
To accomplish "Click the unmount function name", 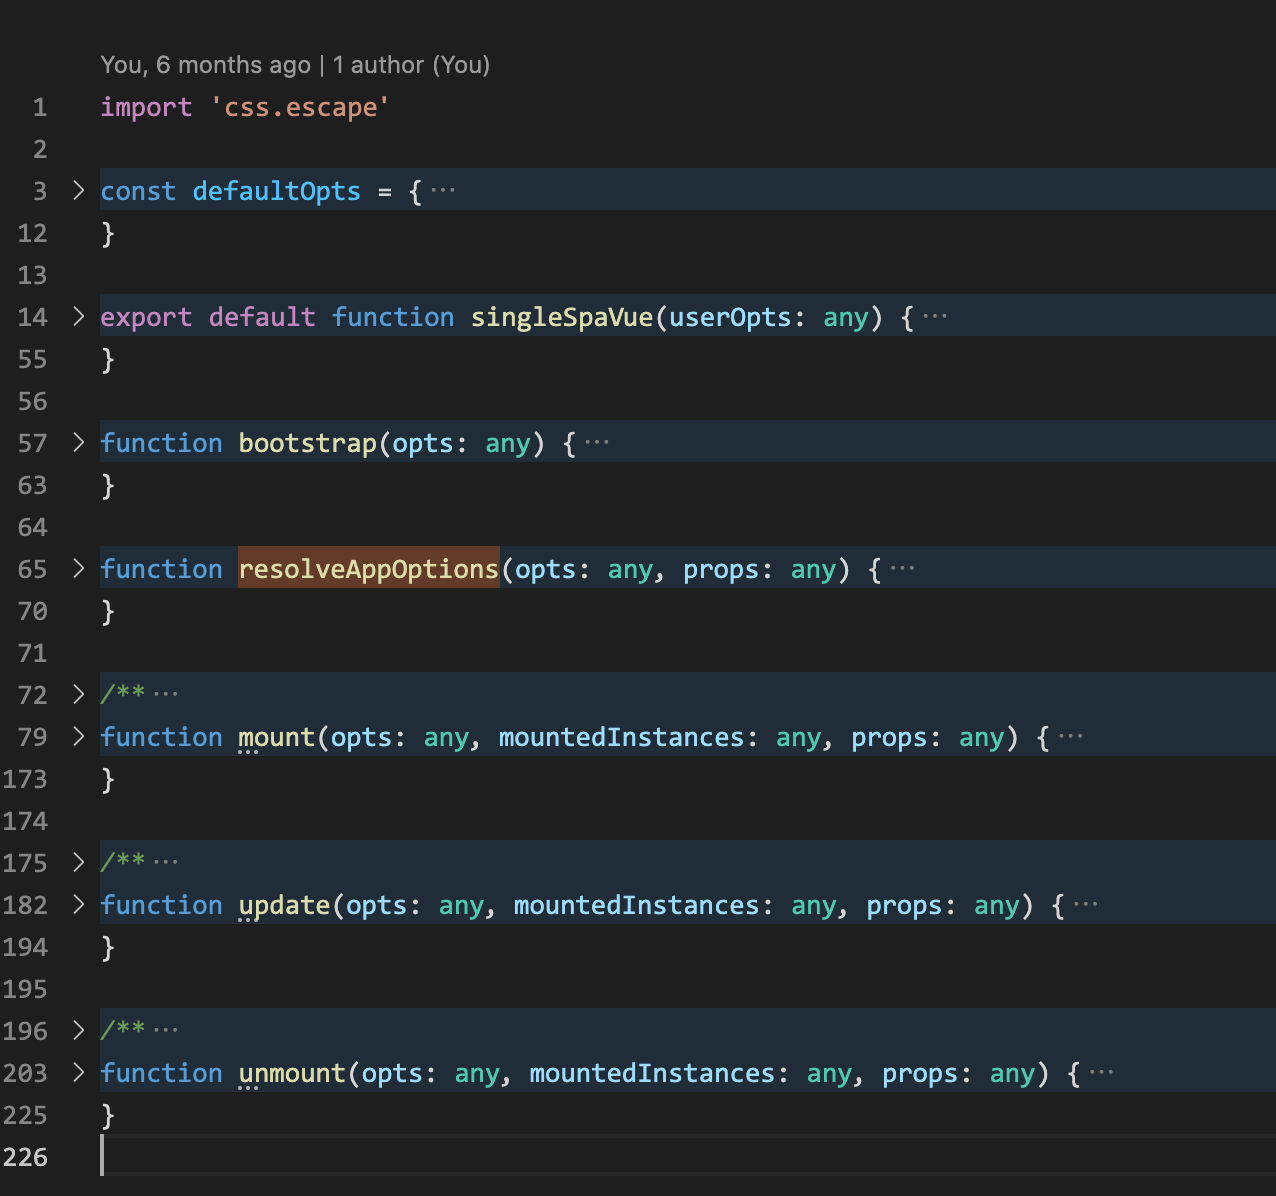I will [x=291, y=1073].
